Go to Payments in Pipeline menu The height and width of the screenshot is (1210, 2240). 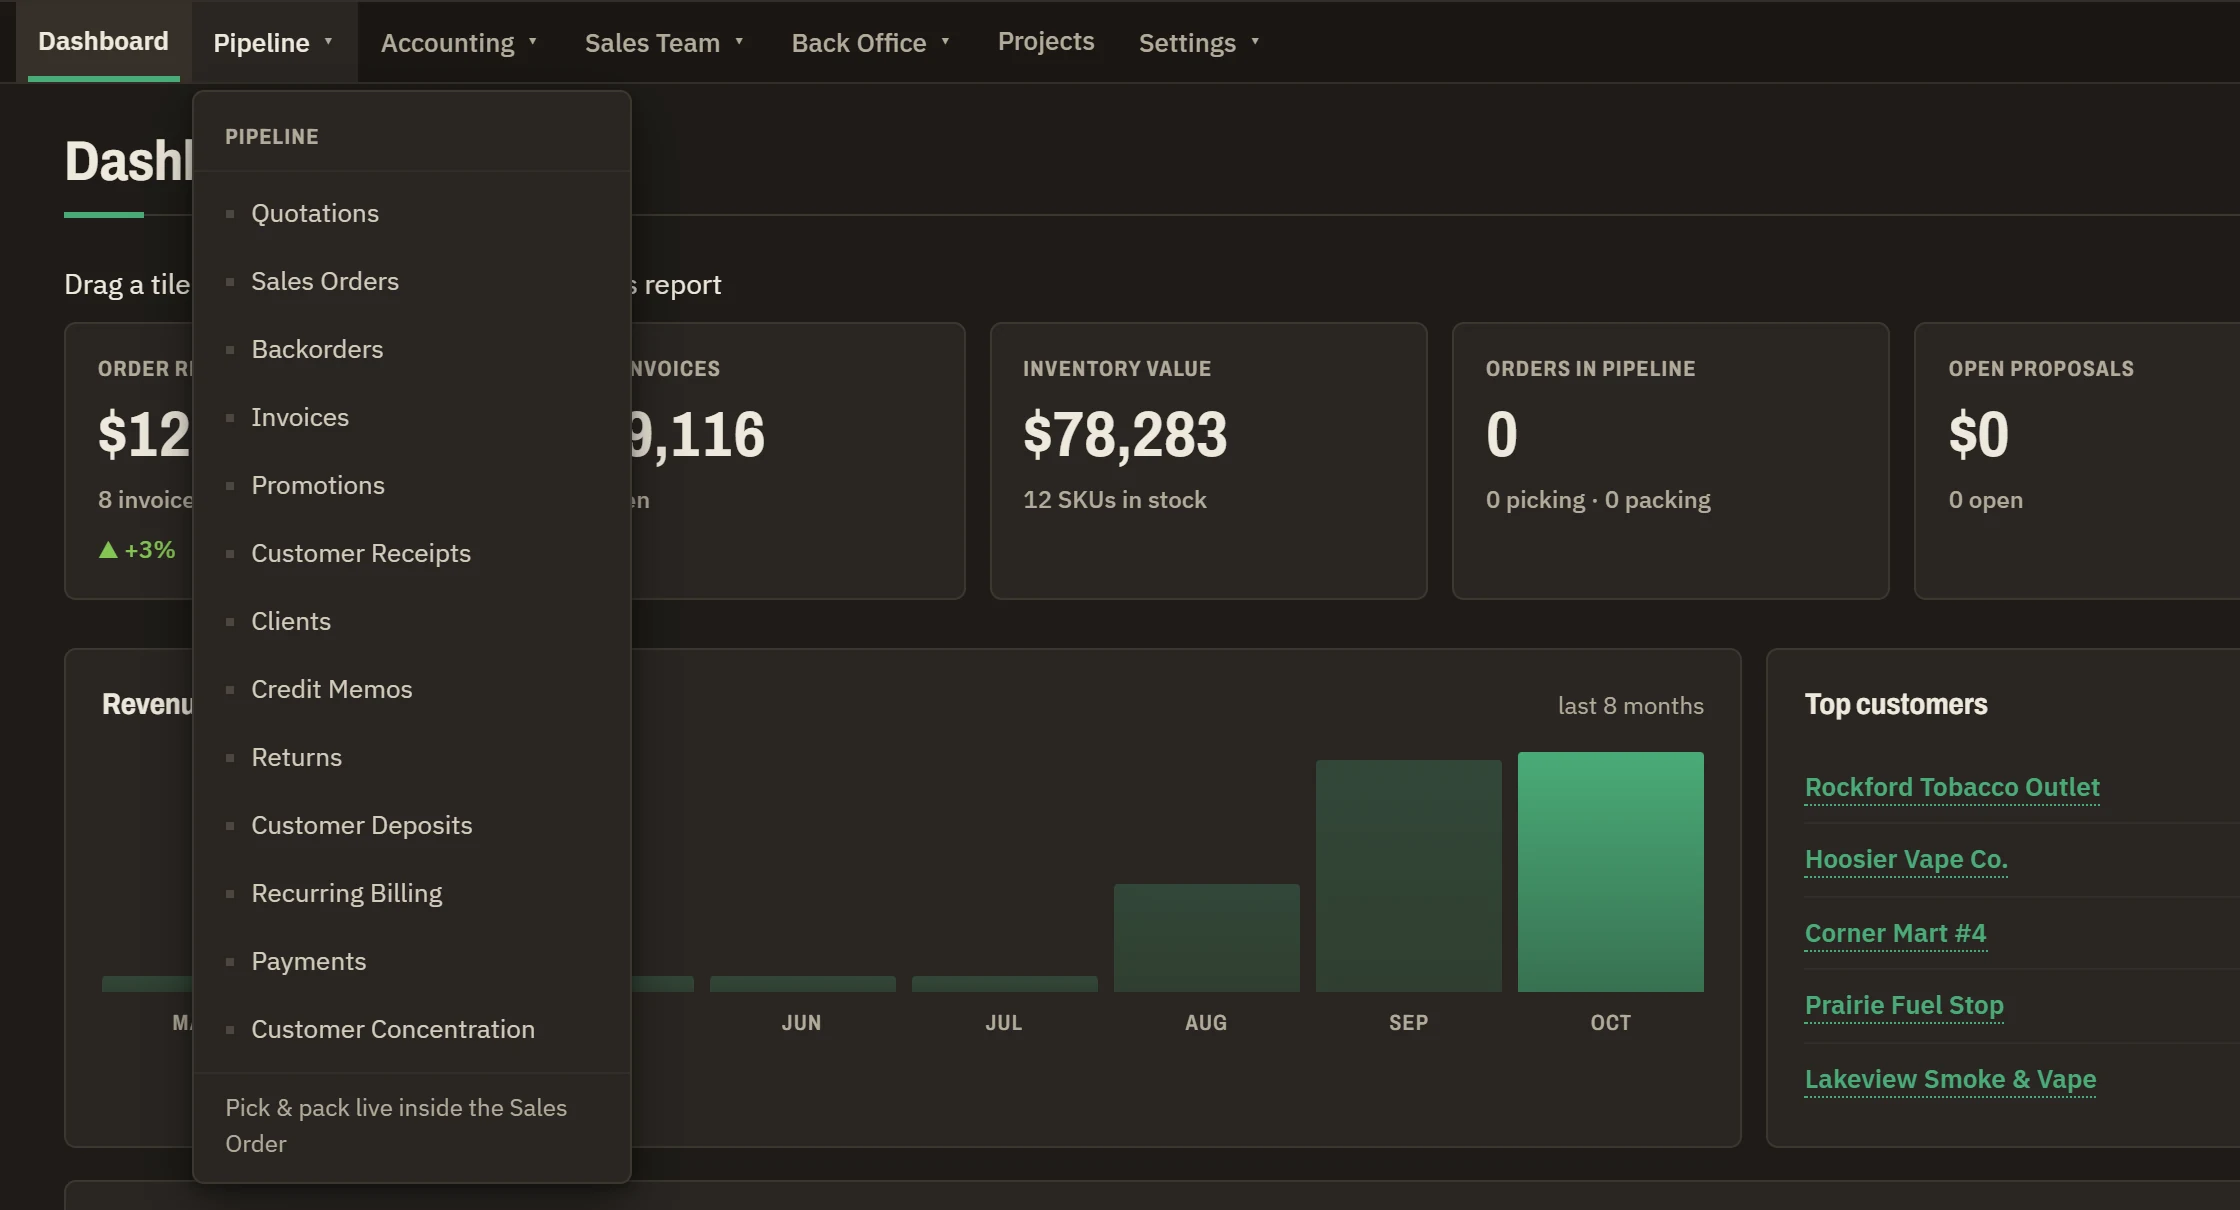point(411,961)
